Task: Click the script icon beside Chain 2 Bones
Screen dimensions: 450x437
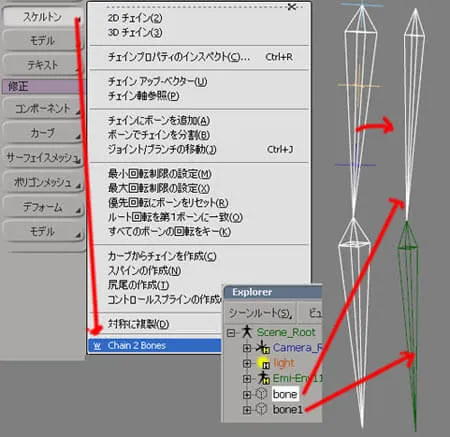Action: pyautogui.click(x=97, y=346)
